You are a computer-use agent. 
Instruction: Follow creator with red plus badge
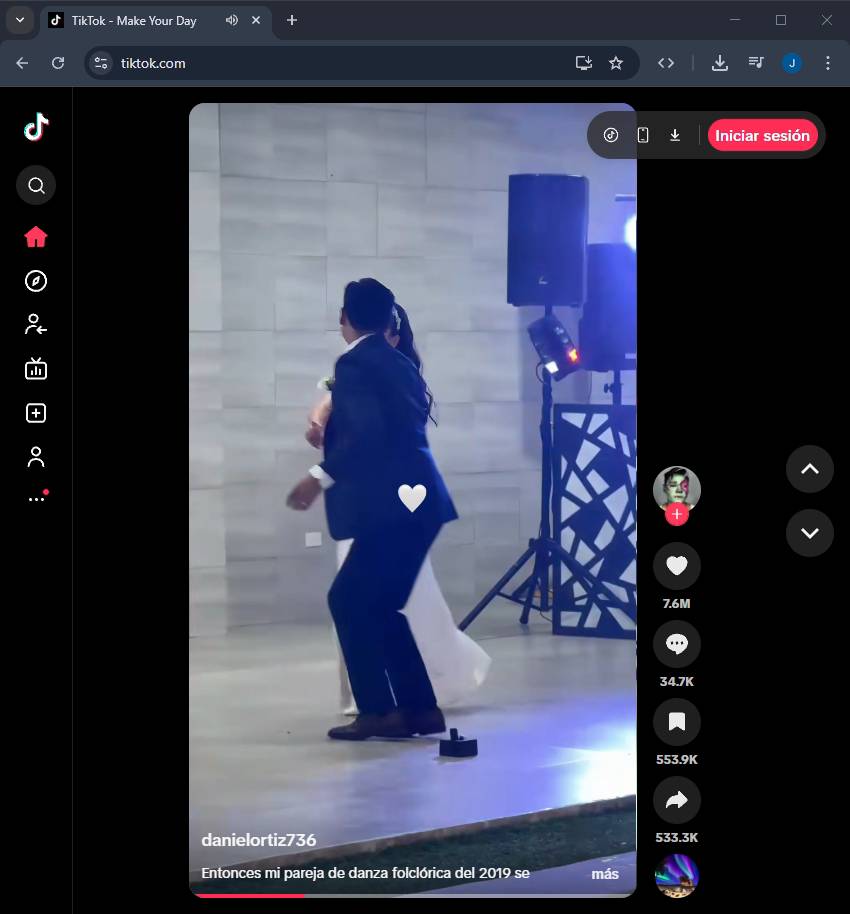pyautogui.click(x=677, y=515)
